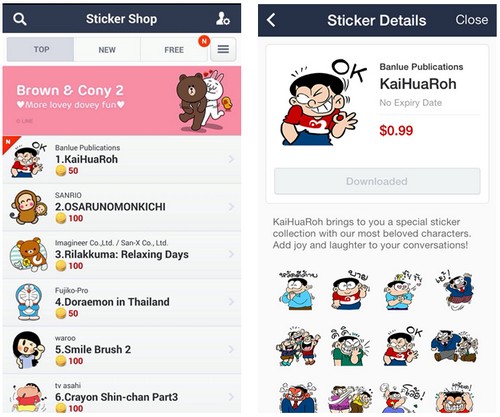Open the Brown & Cony 2 banner
The image size is (500, 417).
point(122,101)
